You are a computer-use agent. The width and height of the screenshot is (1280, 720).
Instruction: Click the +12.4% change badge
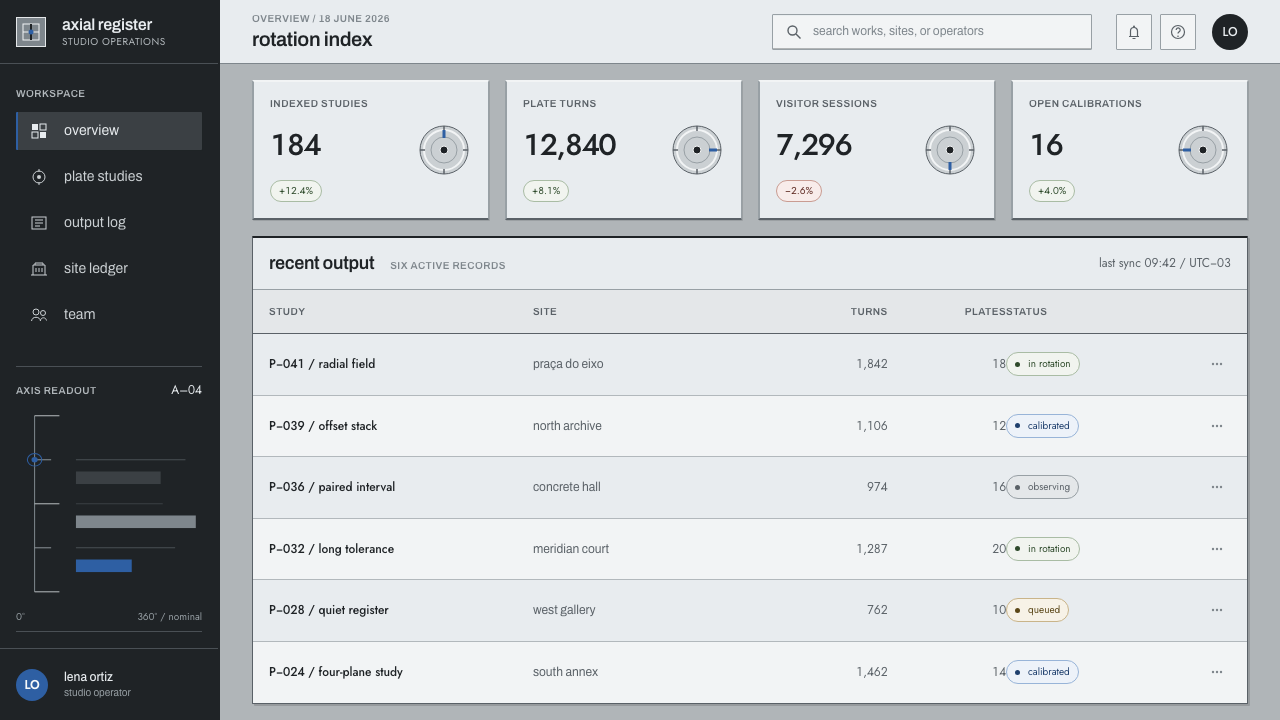296,191
